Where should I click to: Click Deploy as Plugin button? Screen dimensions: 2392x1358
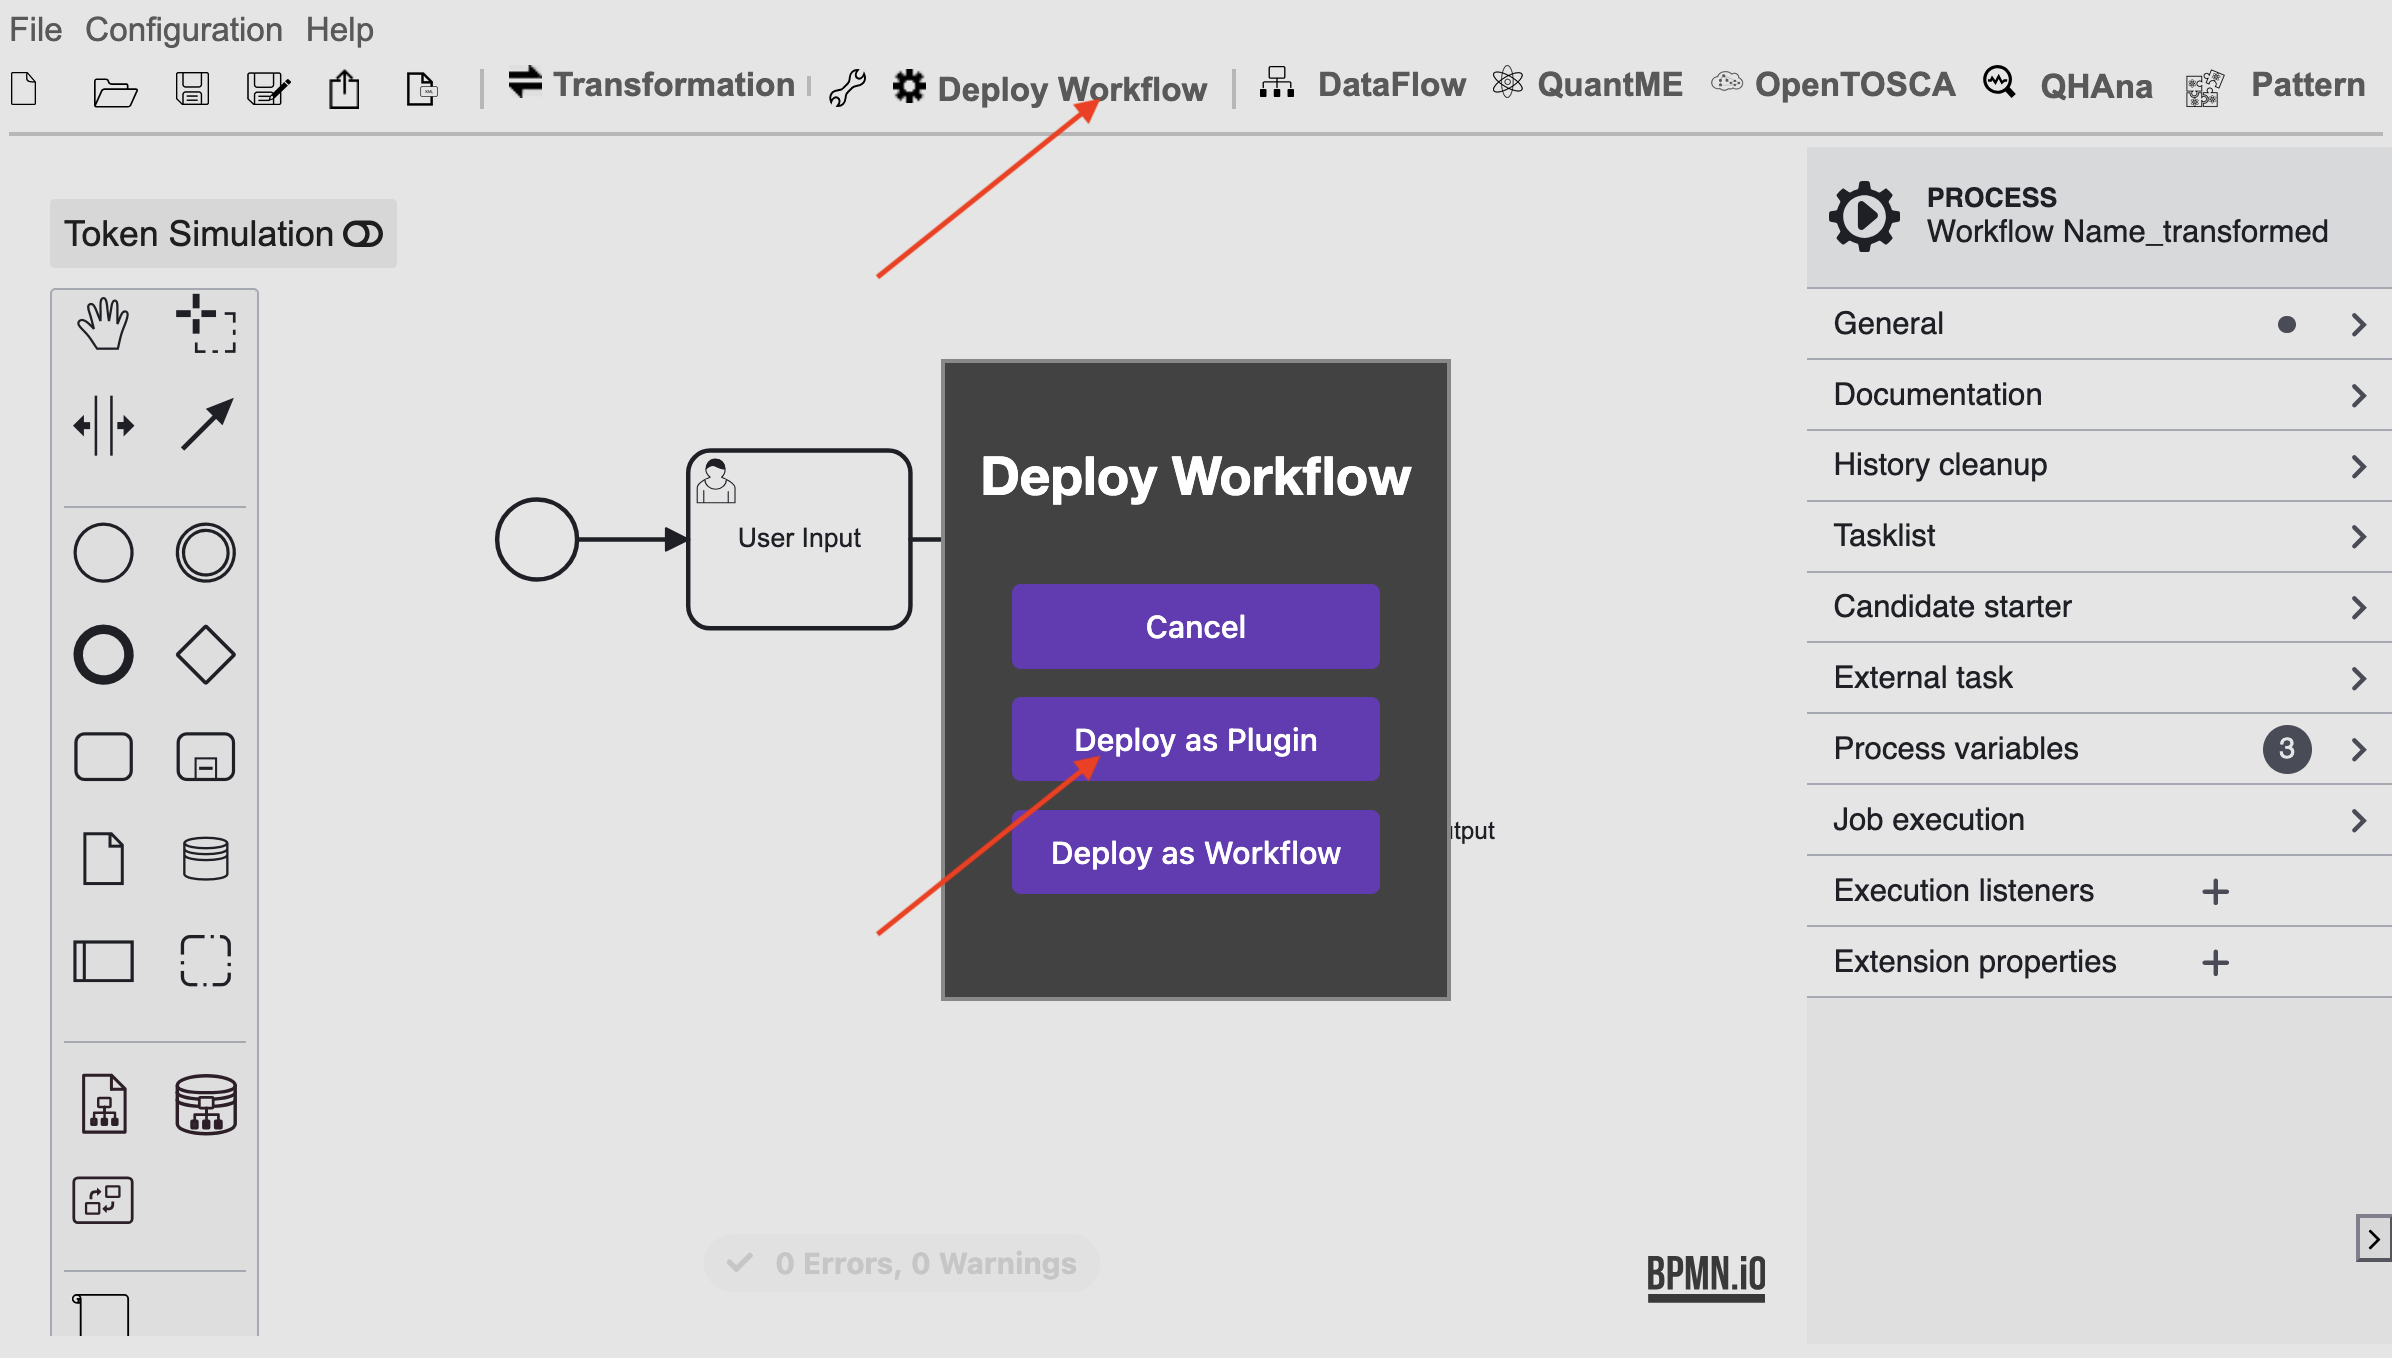coord(1196,740)
